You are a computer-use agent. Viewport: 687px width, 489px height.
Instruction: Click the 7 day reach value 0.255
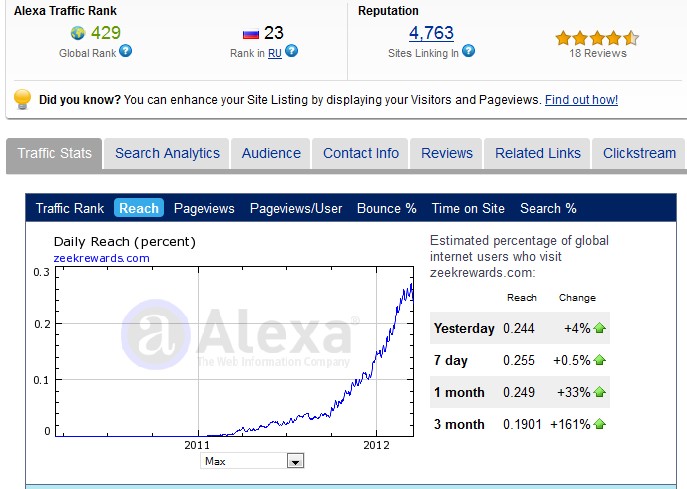click(519, 360)
